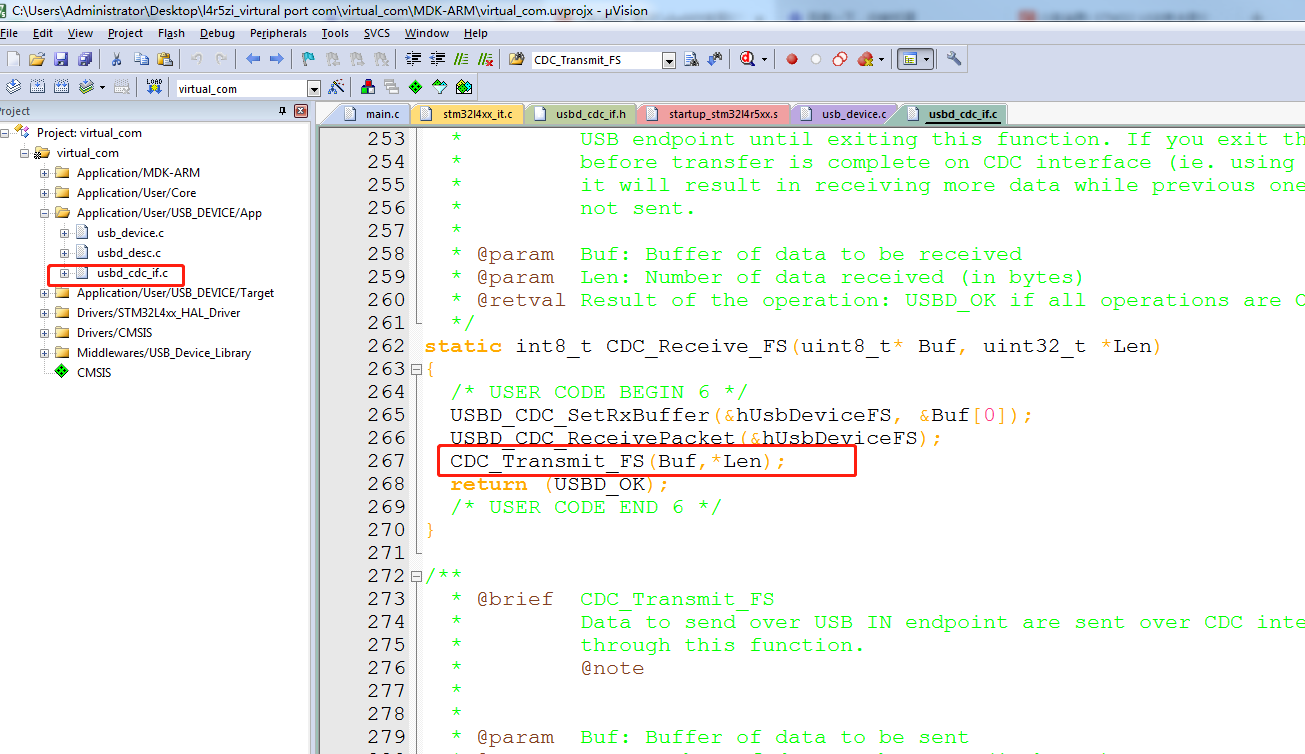Open Options for Target dialog

click(337, 87)
